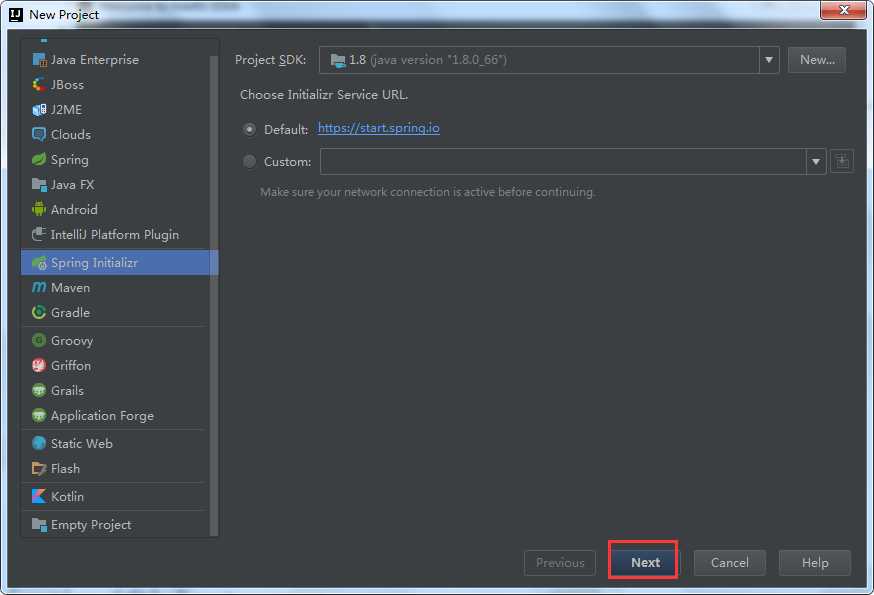Select the 'Application Forge' row text
This screenshot has width=874, height=595.
point(103,416)
